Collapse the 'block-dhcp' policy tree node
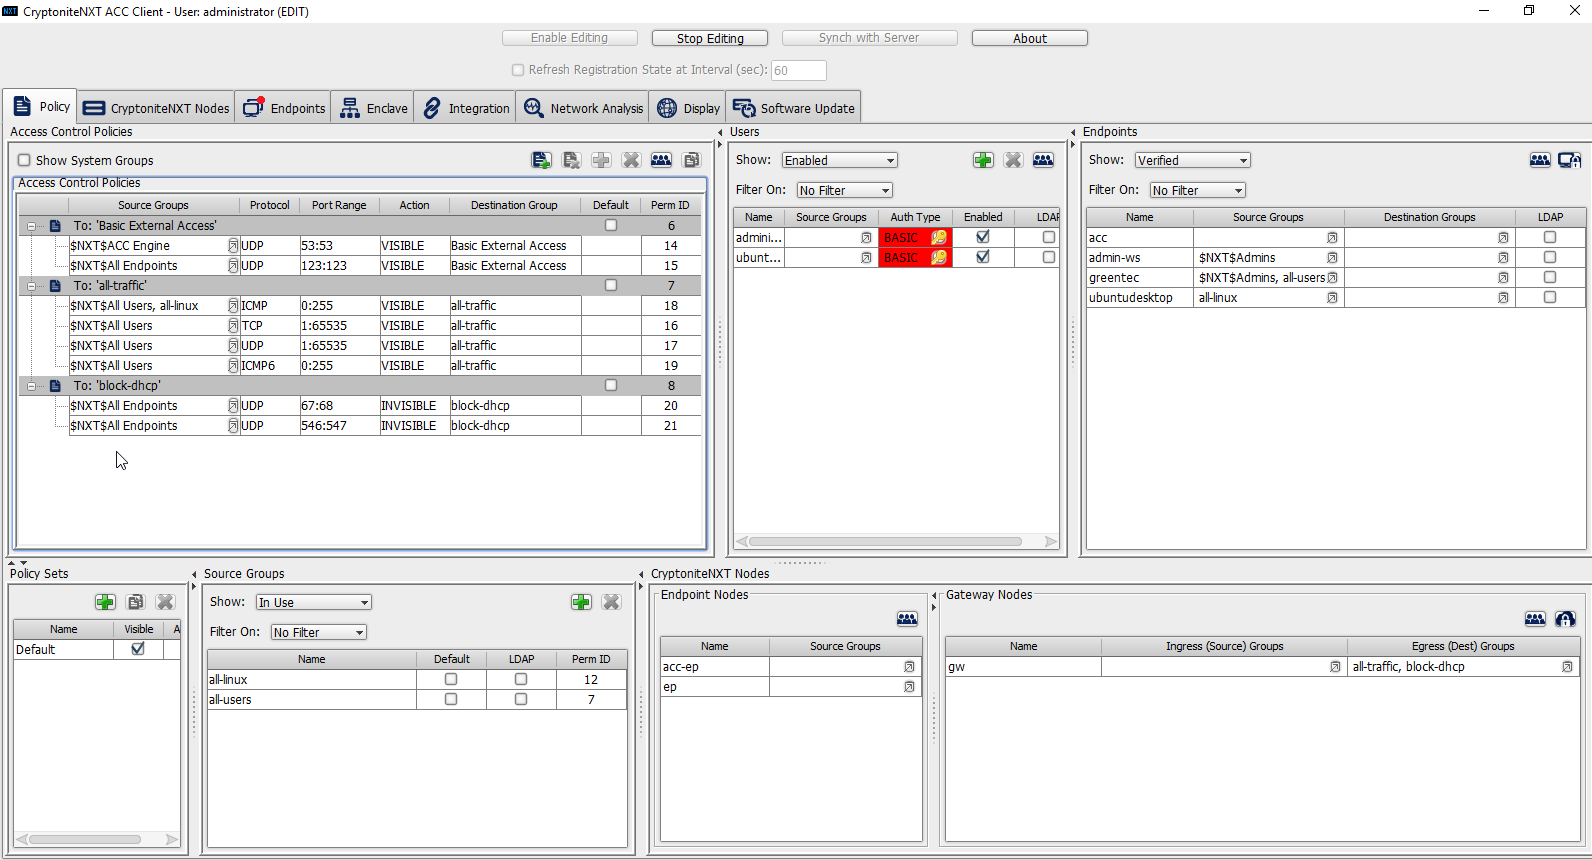Screen dimensions: 1592x860 31,386
